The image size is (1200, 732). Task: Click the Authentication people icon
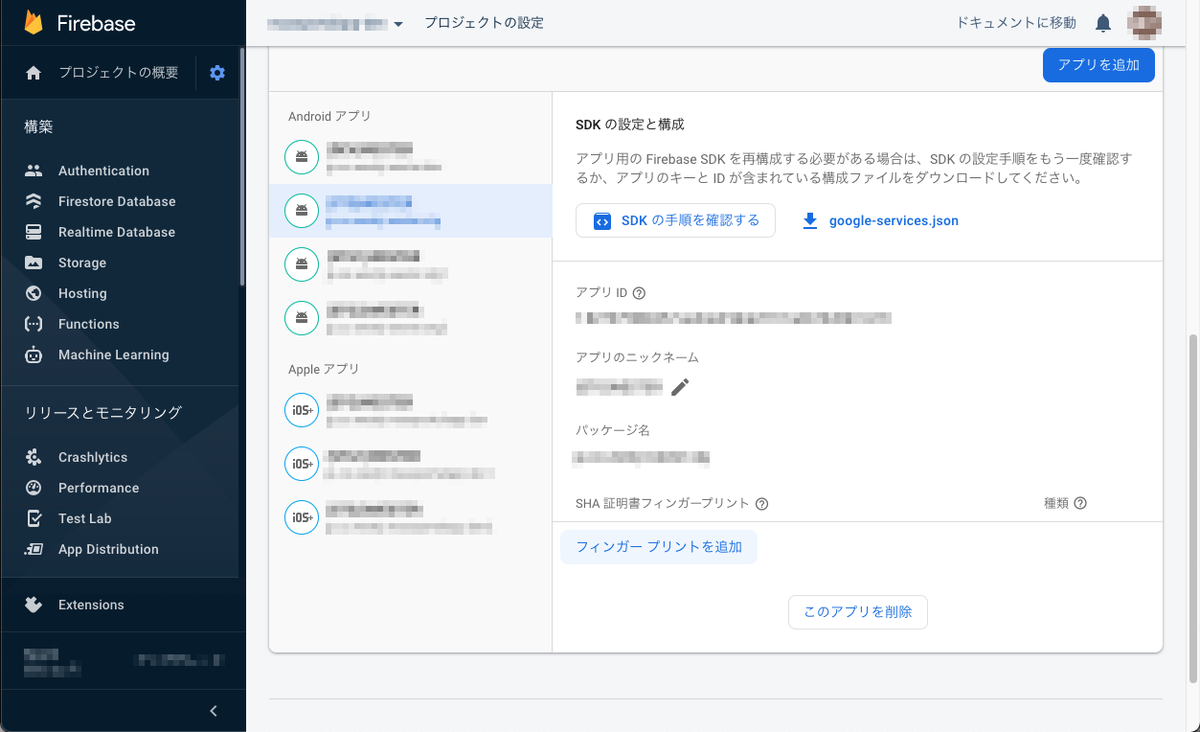34,171
